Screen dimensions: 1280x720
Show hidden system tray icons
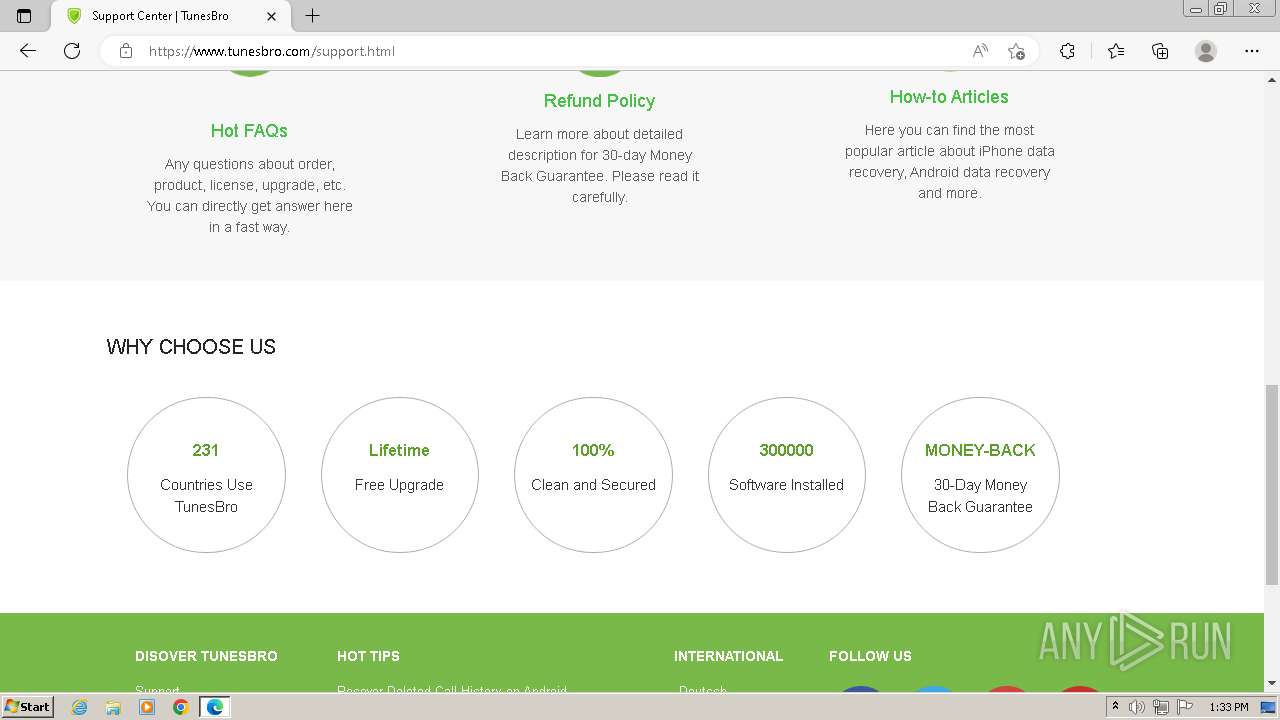[1115, 707]
